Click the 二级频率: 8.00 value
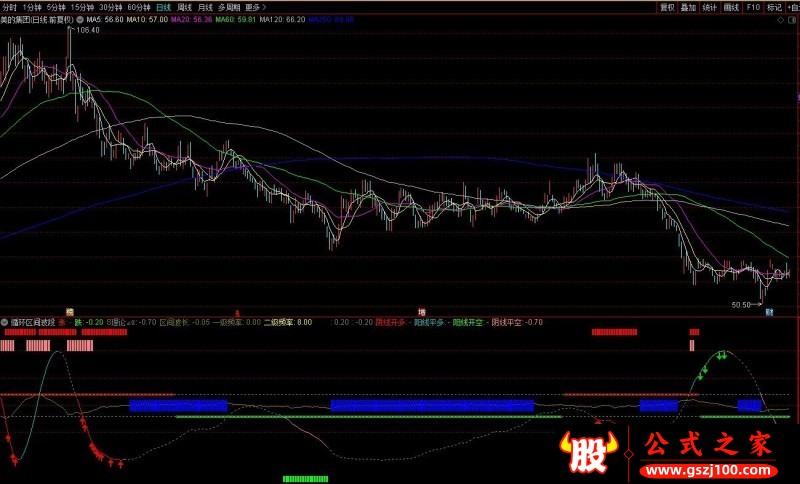Viewport: 800px width, 484px height. [287, 322]
